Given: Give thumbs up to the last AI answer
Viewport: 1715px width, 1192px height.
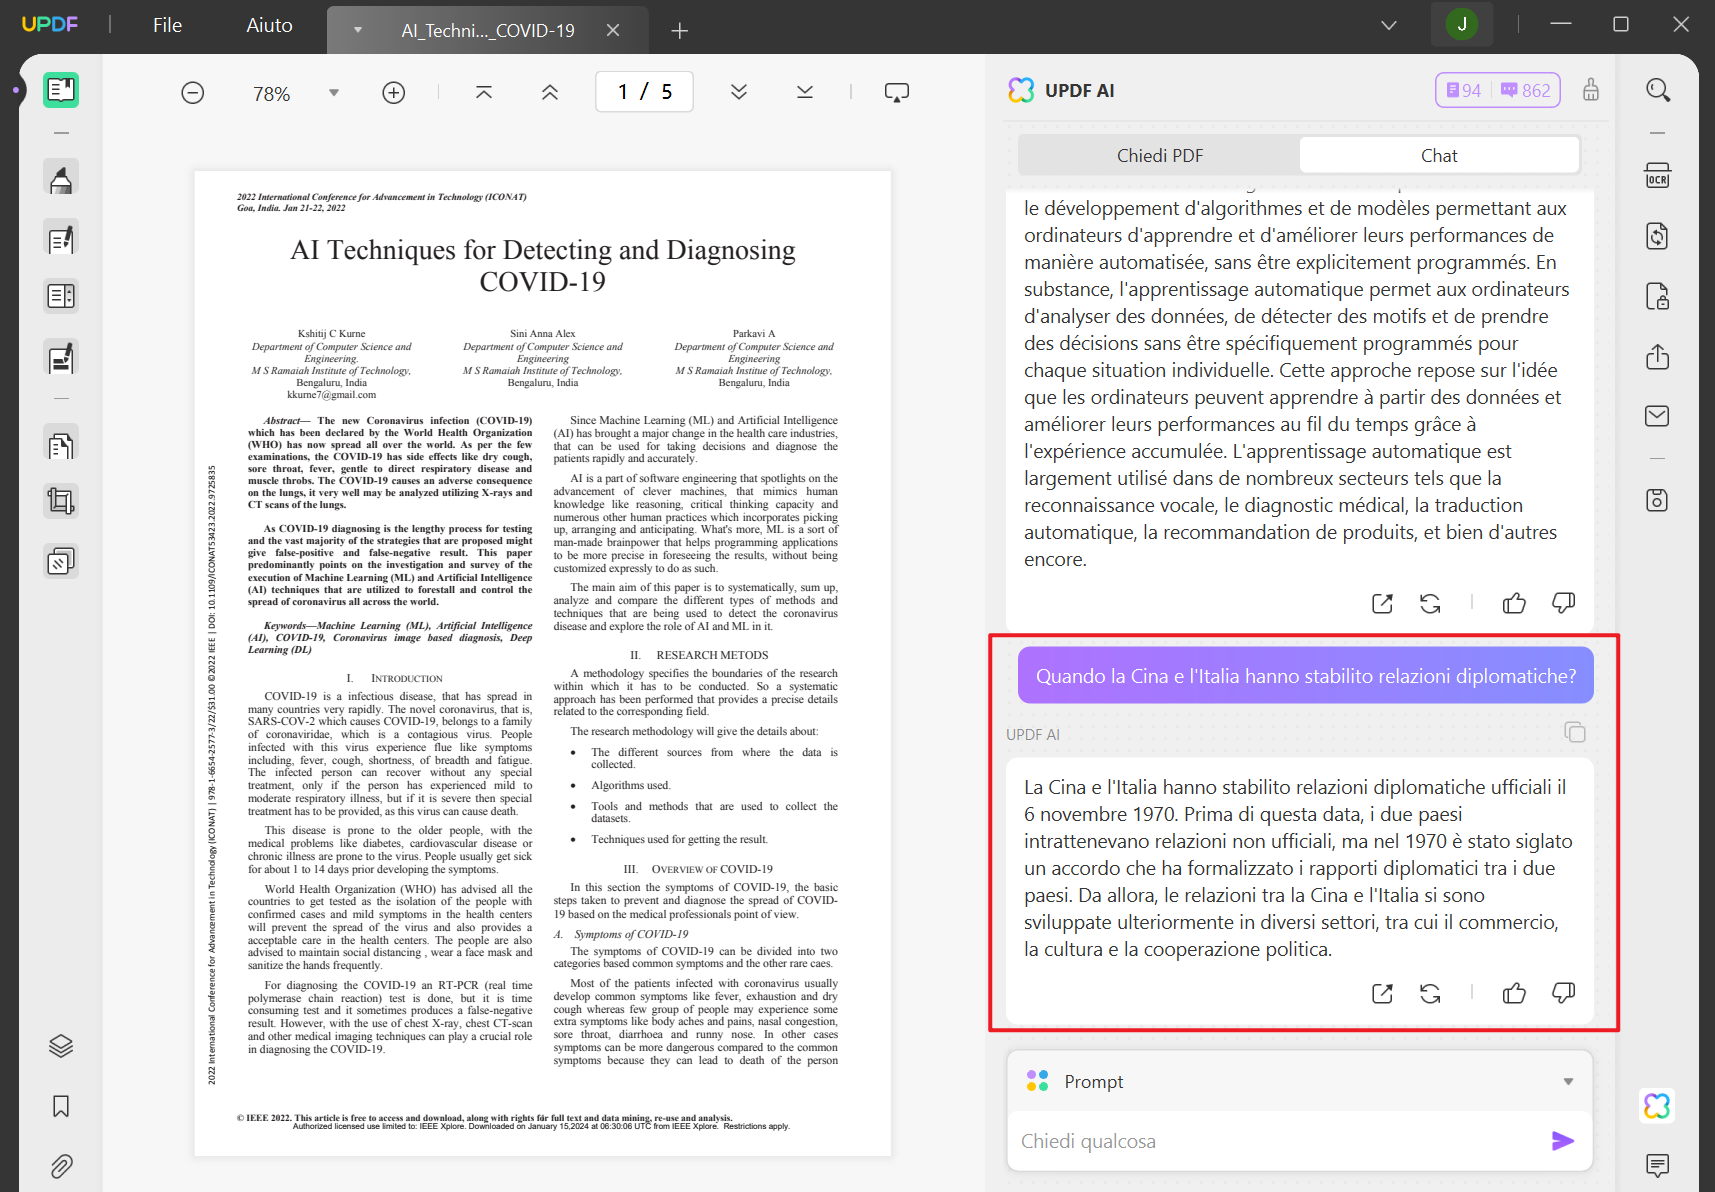Looking at the screenshot, I should pos(1514,993).
